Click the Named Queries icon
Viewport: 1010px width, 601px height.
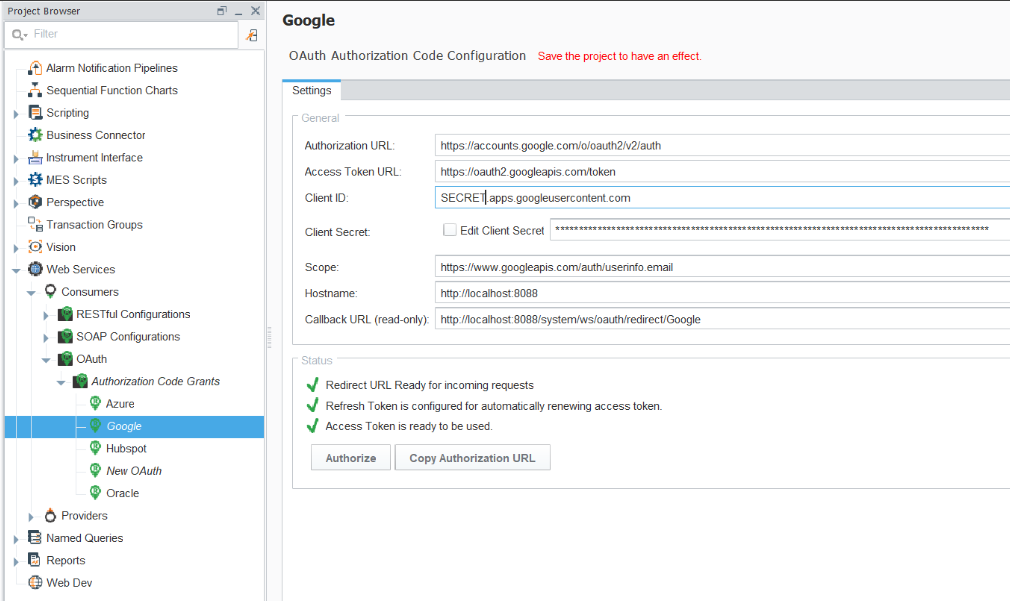coord(35,538)
